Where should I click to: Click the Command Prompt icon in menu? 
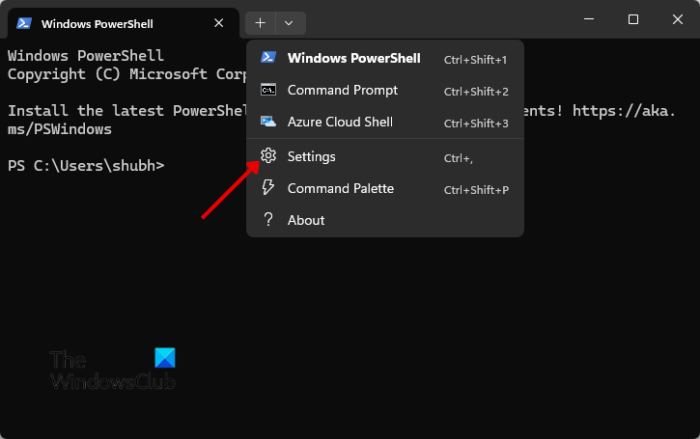click(268, 90)
